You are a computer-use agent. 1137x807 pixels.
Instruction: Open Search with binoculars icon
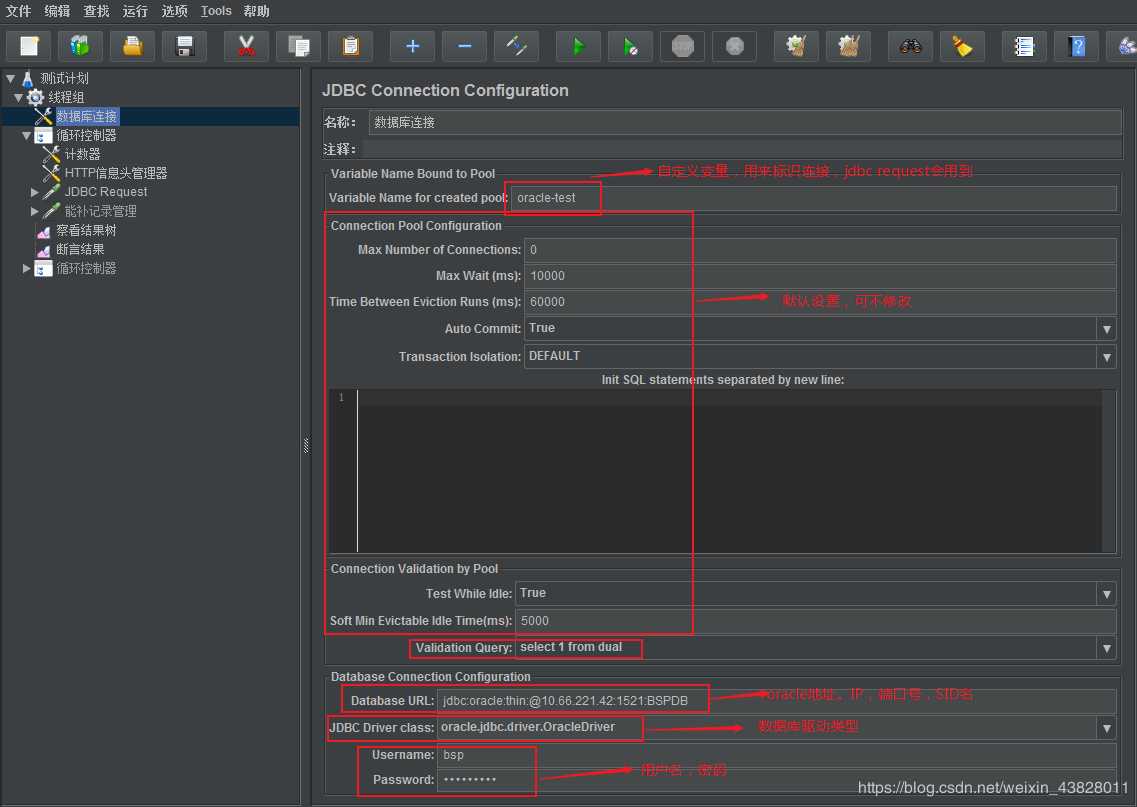click(911, 46)
